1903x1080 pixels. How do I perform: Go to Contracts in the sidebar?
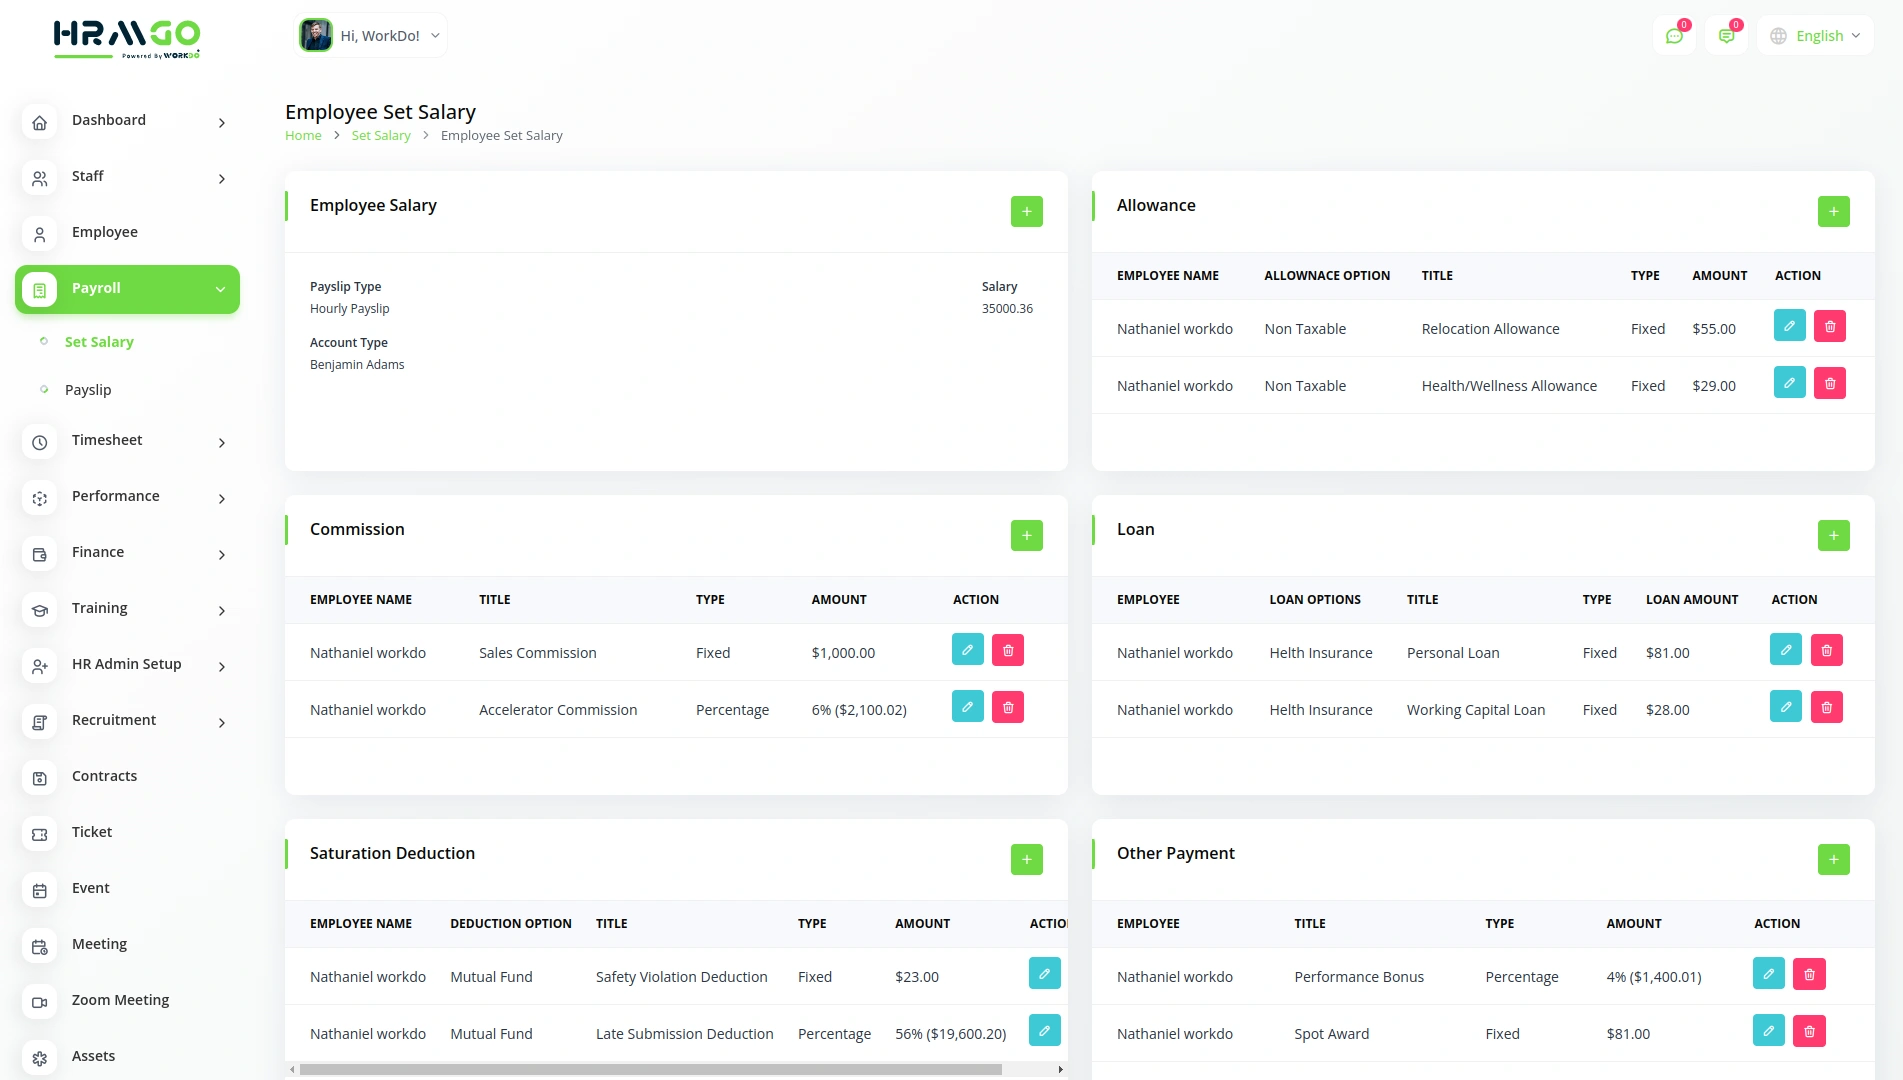104,777
